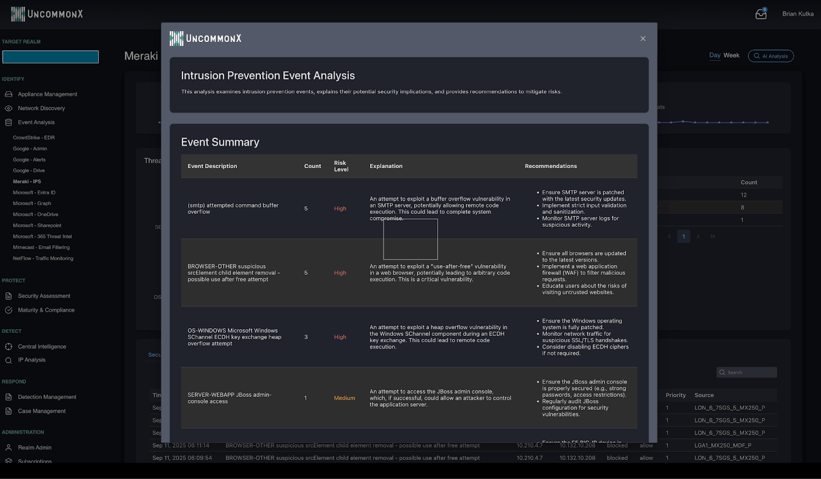Viewport: 821px width, 479px height.
Task: Click the Central Intelligence icon
Action: tap(9, 346)
